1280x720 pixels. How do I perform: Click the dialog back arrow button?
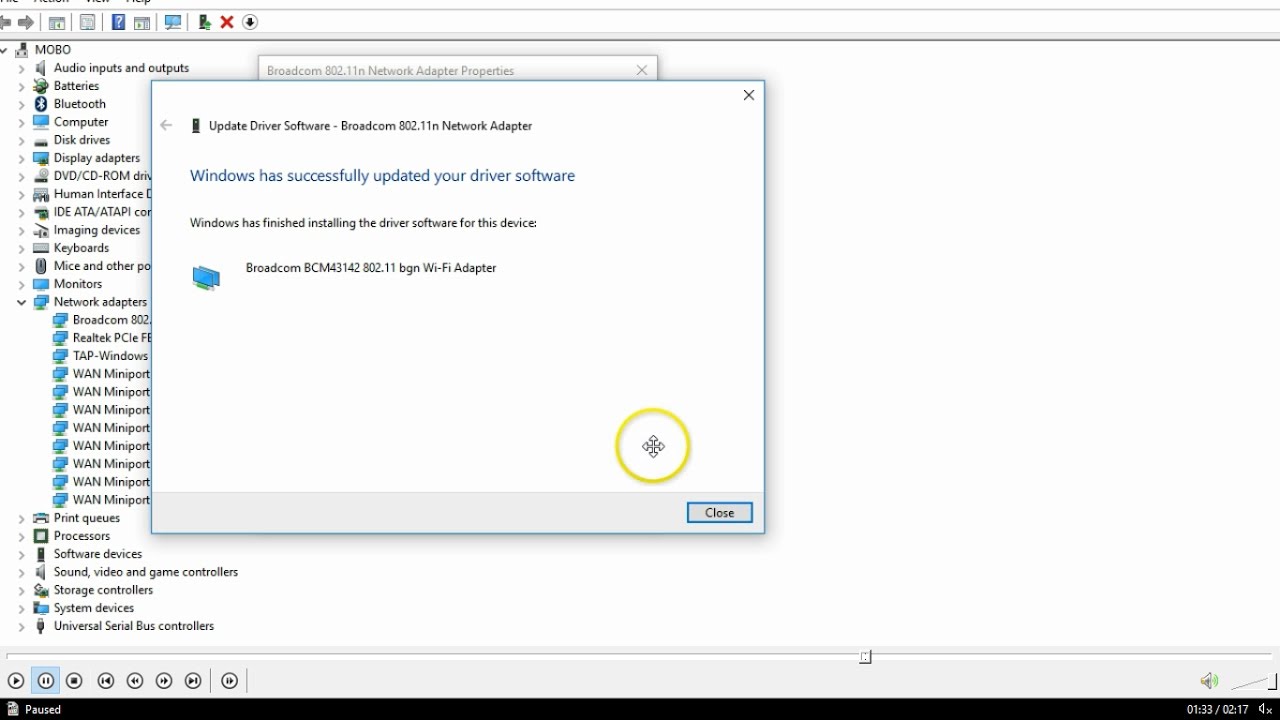(x=166, y=125)
